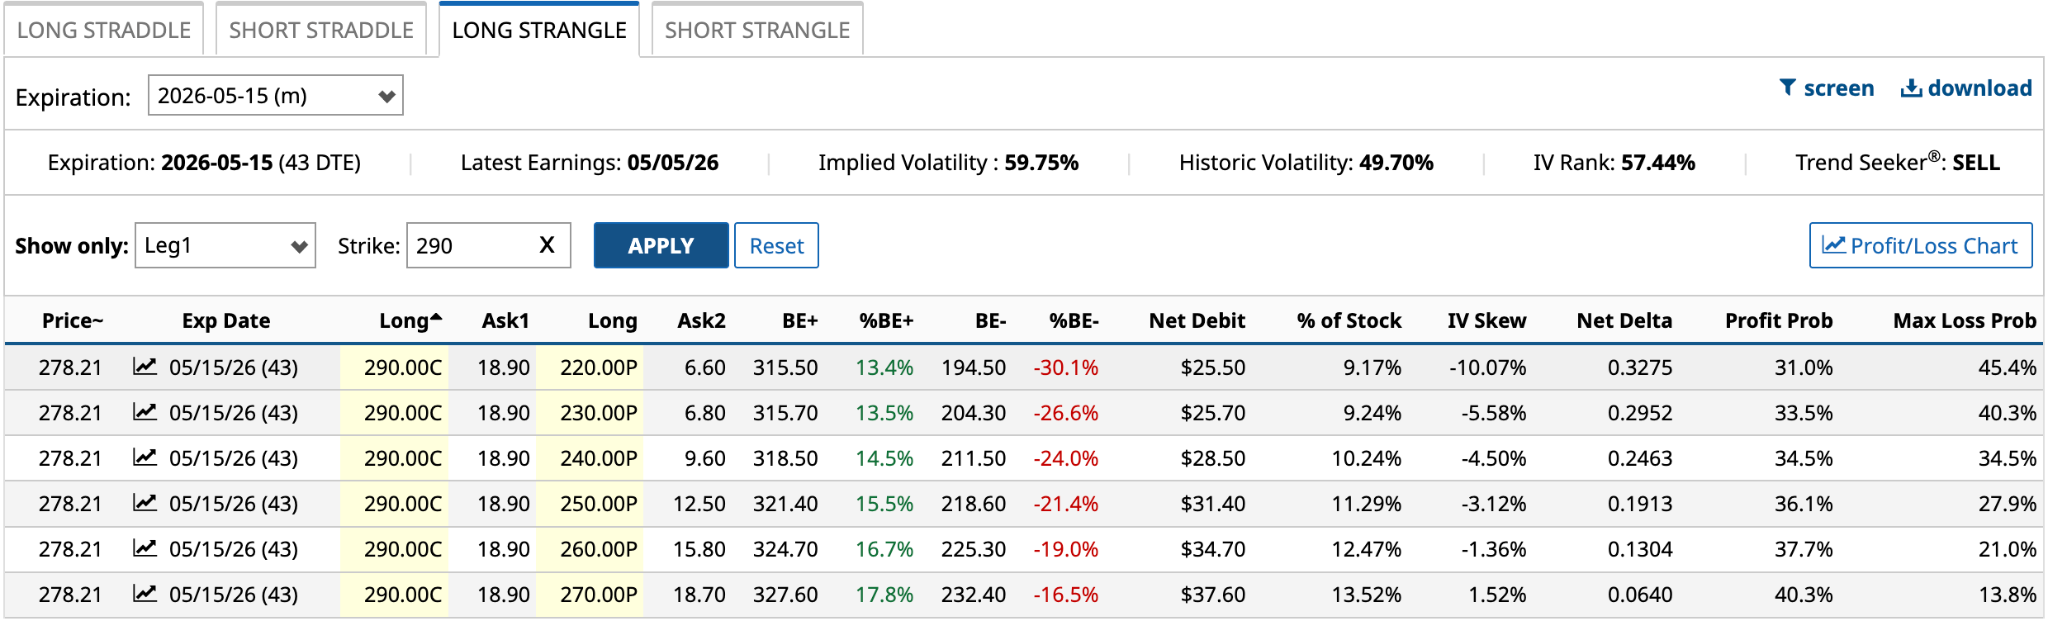2048x621 pixels.
Task: Sort table by Profit Prob column
Action: [x=1778, y=321]
